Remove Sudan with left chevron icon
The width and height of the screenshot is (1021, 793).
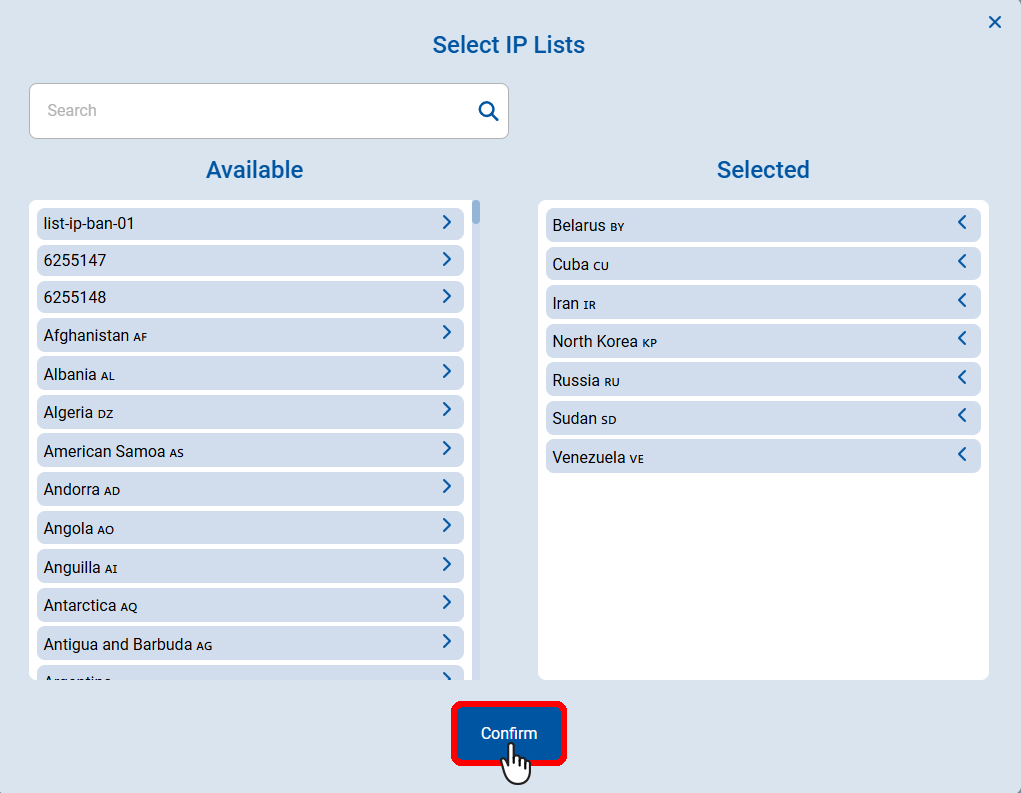pos(962,415)
